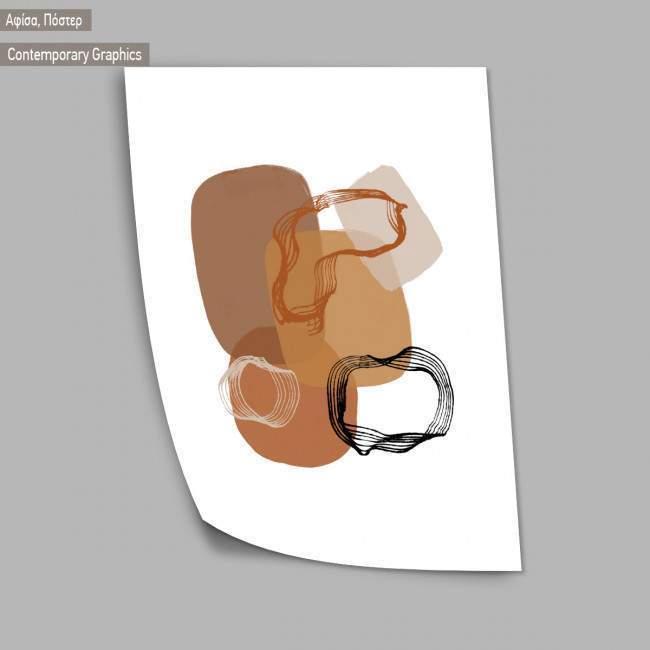Click the bottom-right corner of the poster
Image resolution: width=650 pixels, height=650 pixels.
point(518,567)
